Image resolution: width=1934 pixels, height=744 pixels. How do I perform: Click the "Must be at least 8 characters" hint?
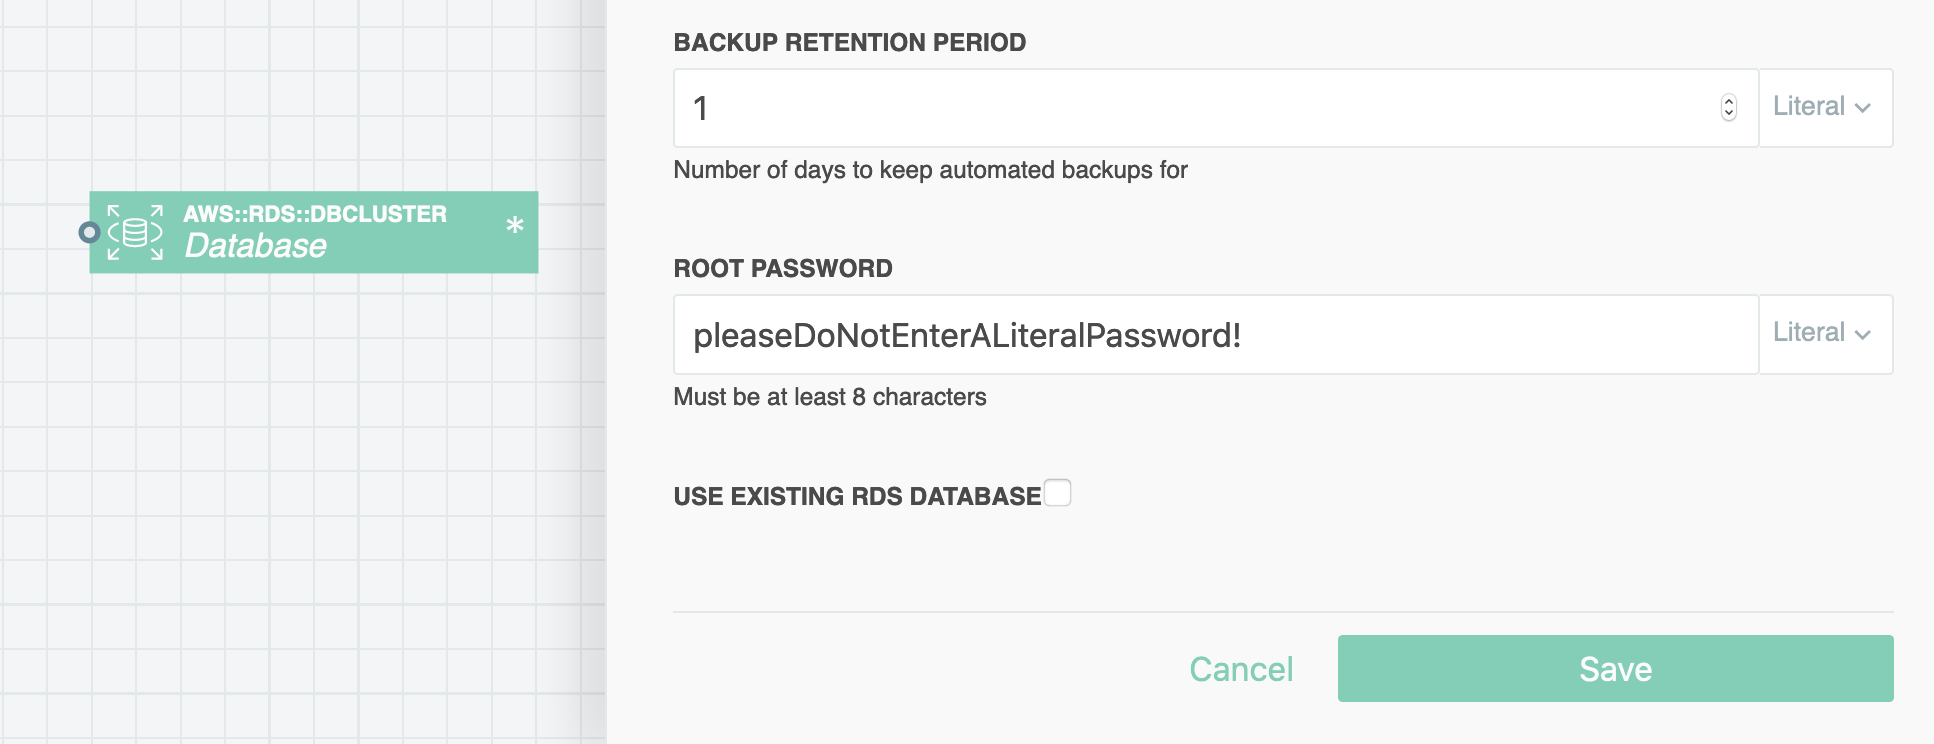click(x=830, y=397)
